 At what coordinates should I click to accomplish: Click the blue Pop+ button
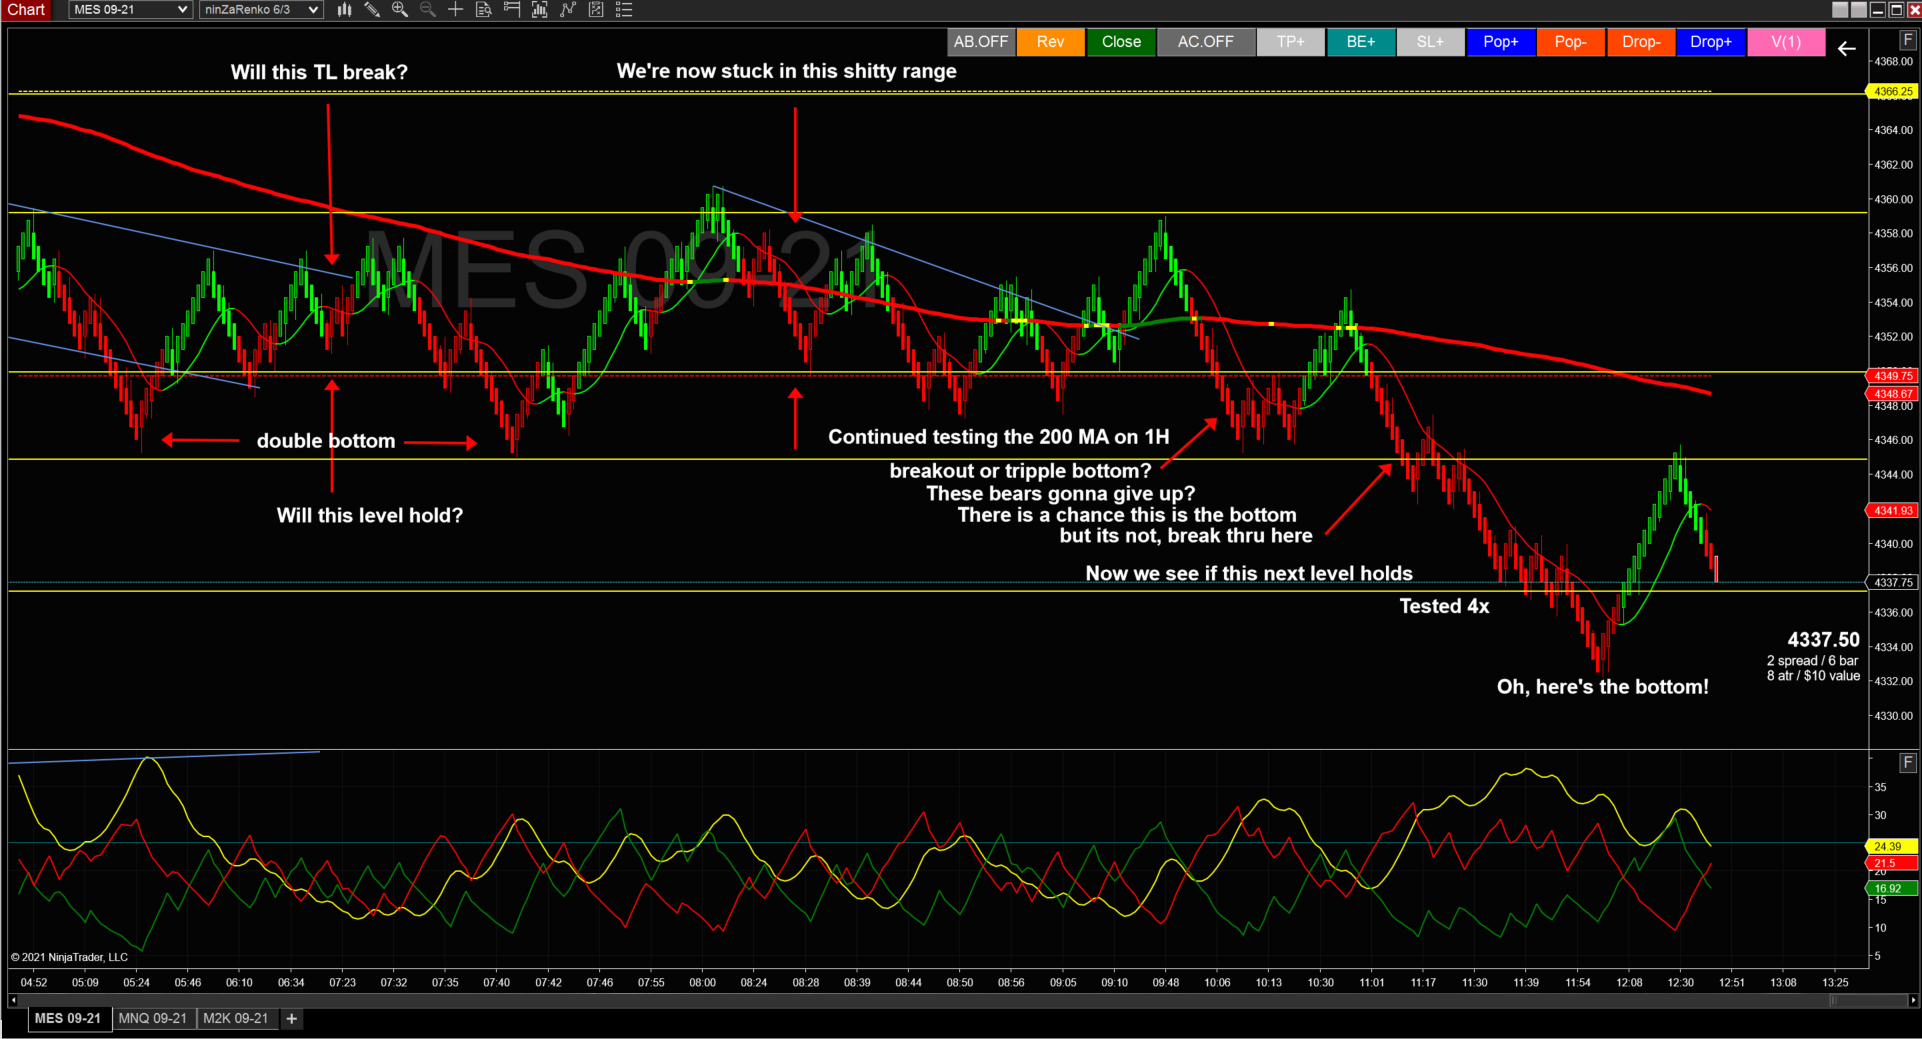click(1501, 42)
